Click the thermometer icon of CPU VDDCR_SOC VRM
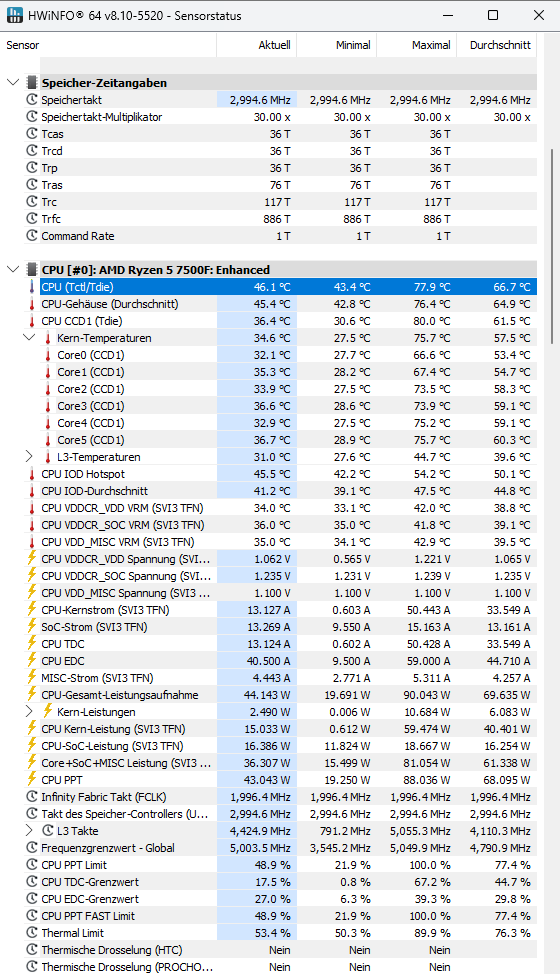Screen dimensions: 560x975 pos(32,525)
